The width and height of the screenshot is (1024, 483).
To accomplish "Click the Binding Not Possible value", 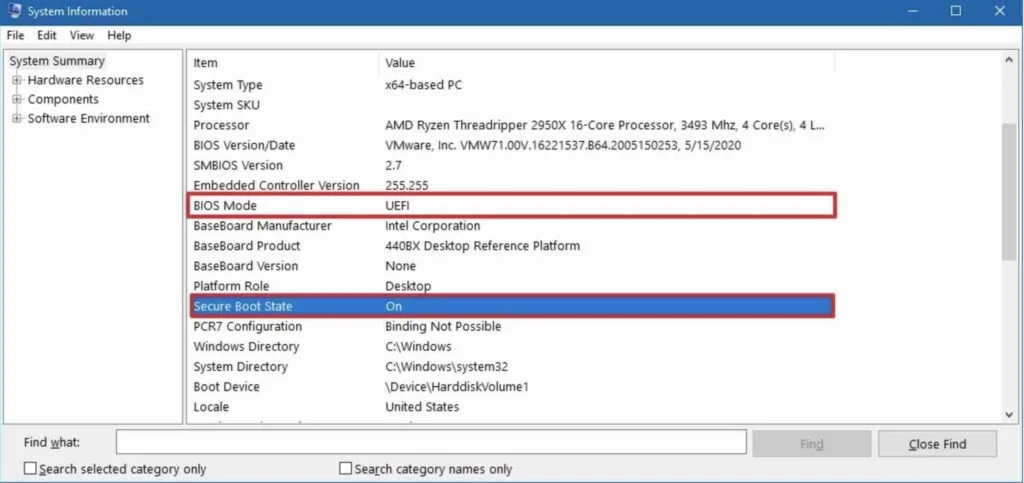I will (x=443, y=326).
